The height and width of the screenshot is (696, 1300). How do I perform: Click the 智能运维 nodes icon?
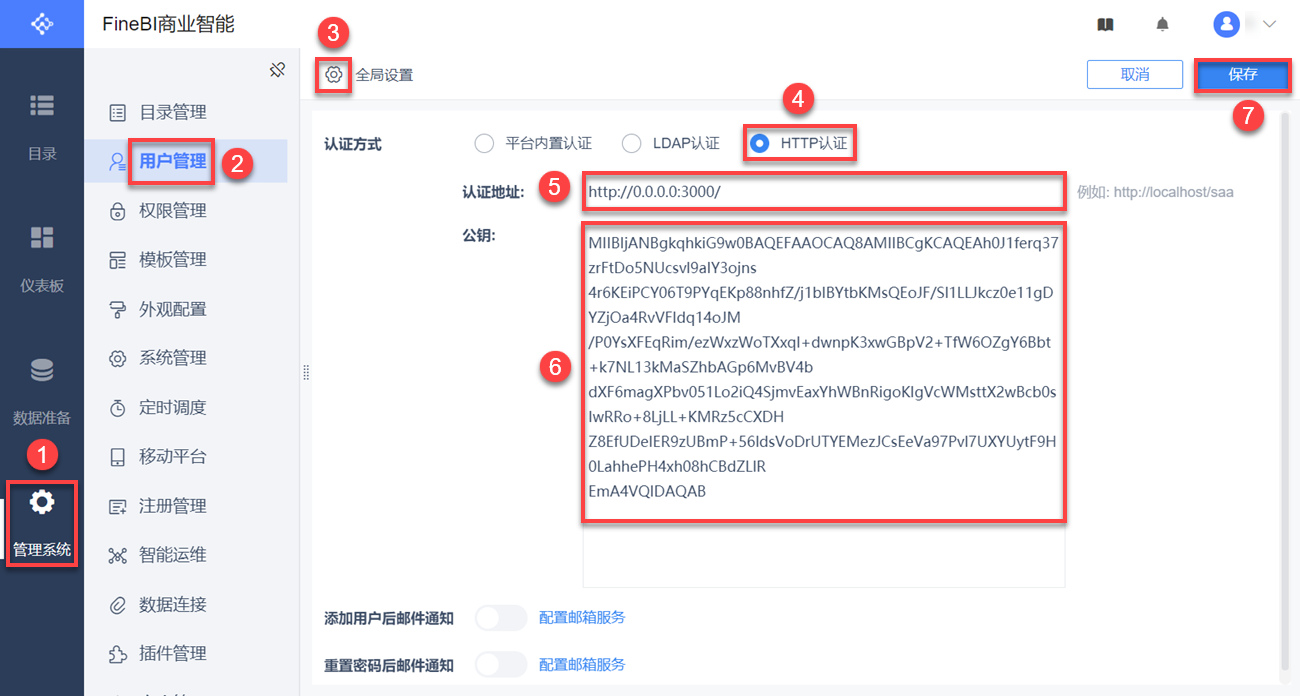118,555
